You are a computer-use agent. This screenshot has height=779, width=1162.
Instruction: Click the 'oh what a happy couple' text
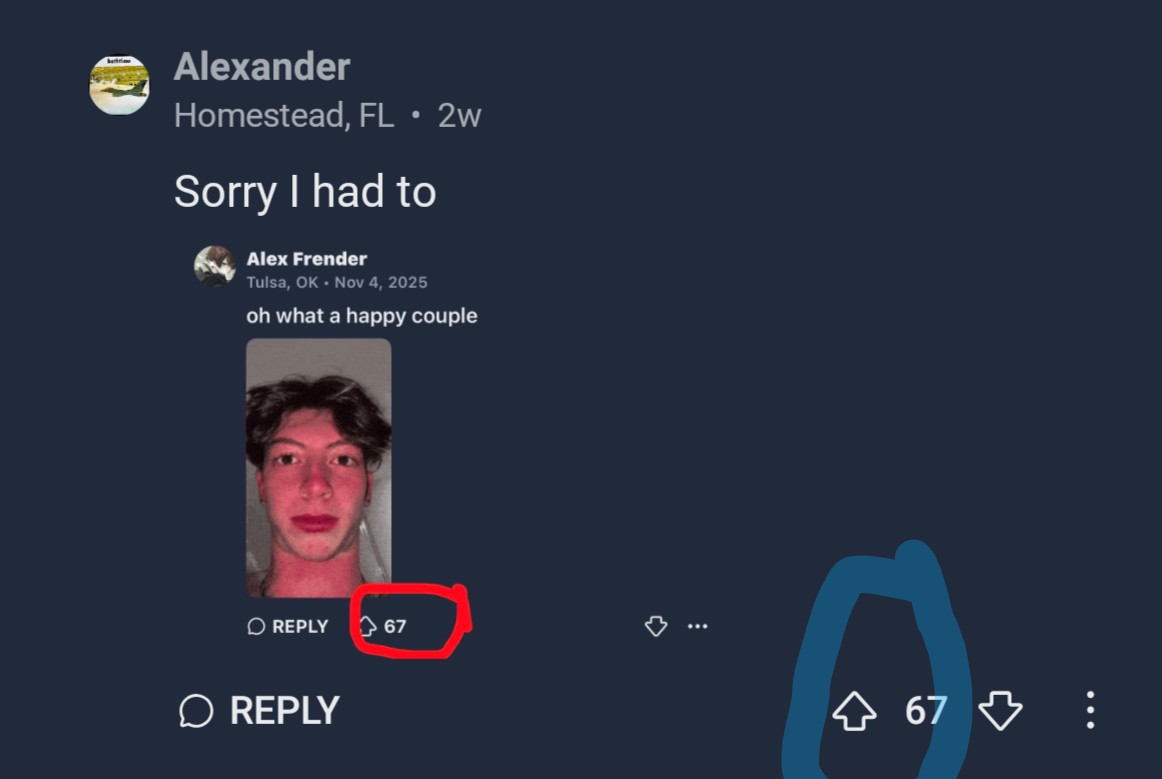(x=362, y=316)
